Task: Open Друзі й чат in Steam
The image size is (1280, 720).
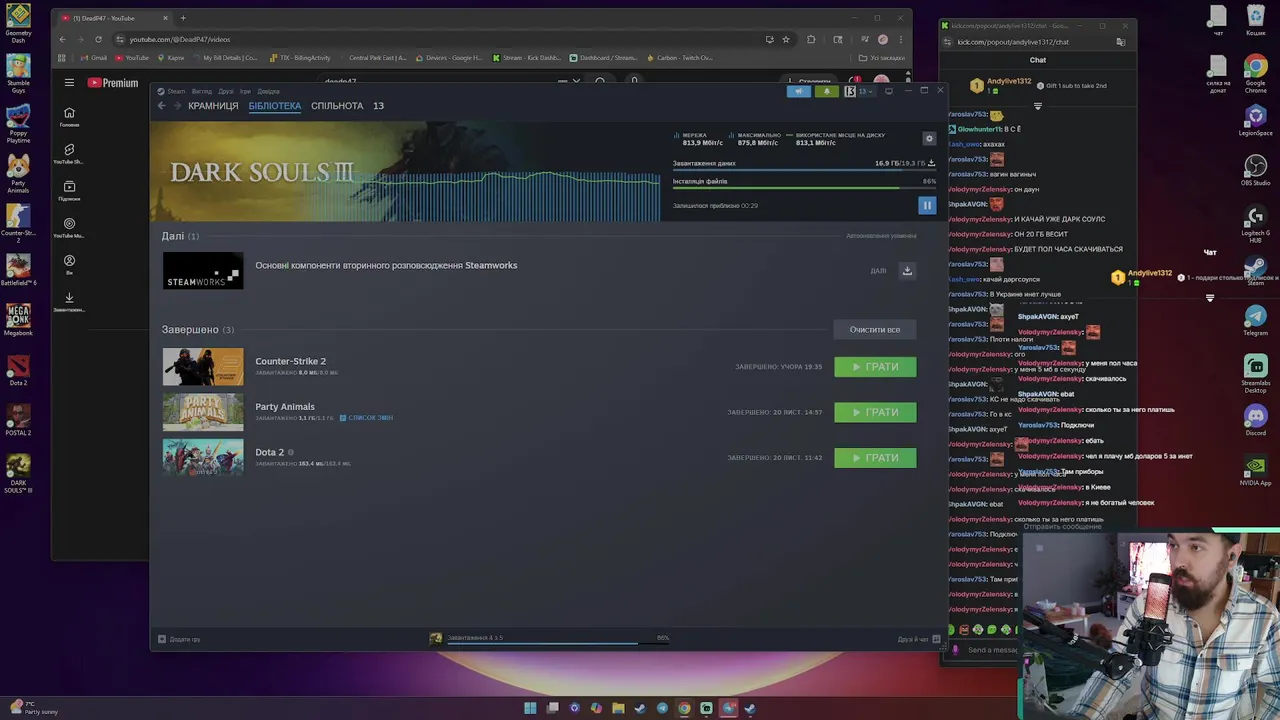Action: click(x=918, y=639)
